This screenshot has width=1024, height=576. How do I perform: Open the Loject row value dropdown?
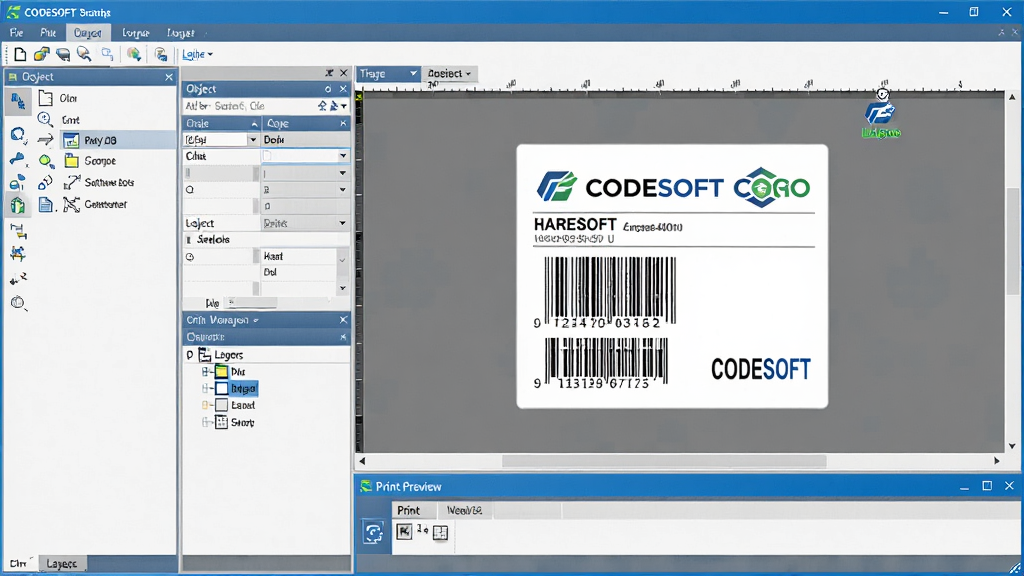[343, 223]
